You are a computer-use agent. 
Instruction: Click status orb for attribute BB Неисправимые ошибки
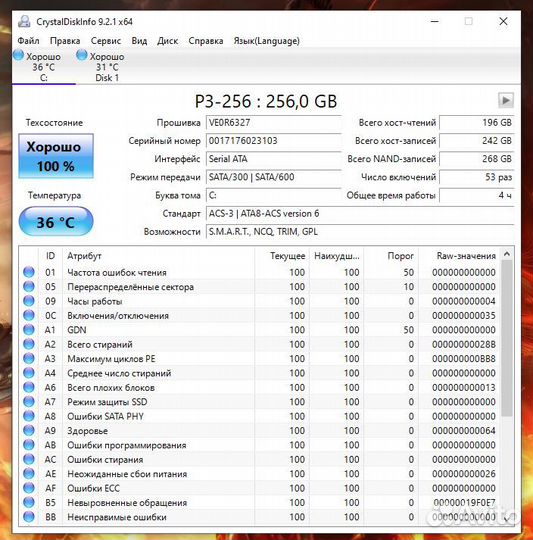click(x=29, y=517)
